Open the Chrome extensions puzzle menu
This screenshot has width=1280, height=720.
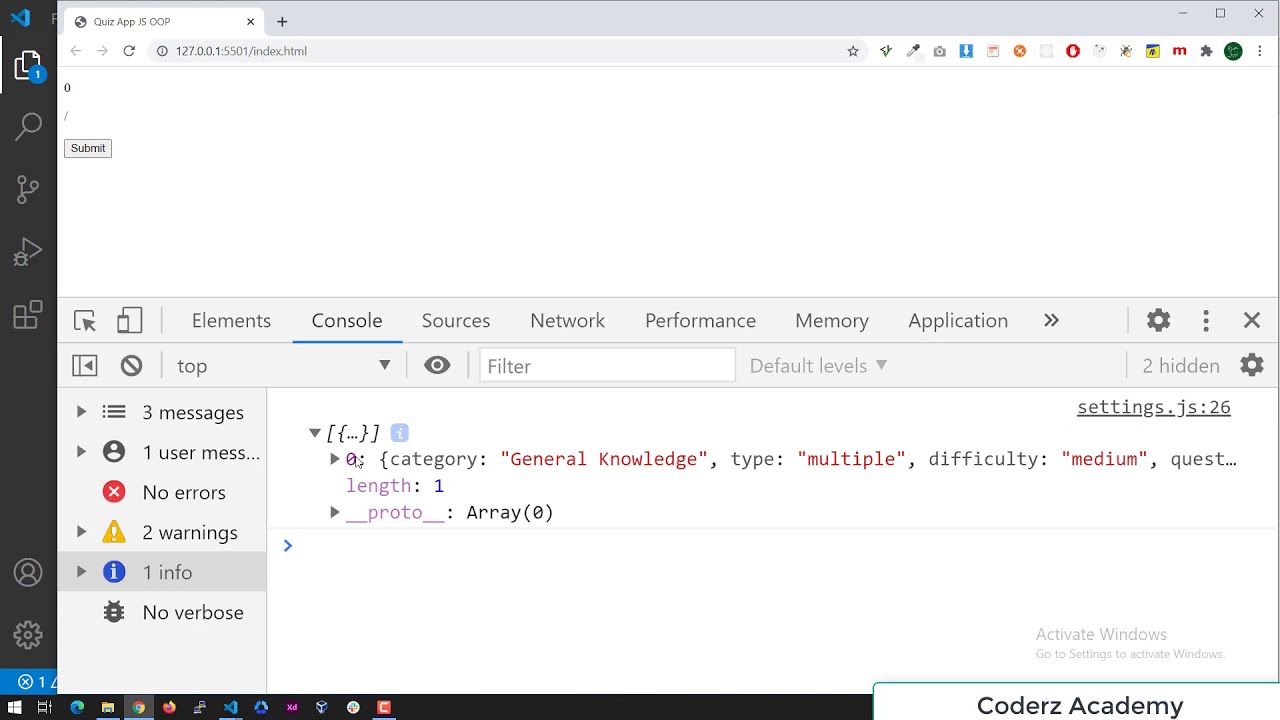tap(1206, 51)
